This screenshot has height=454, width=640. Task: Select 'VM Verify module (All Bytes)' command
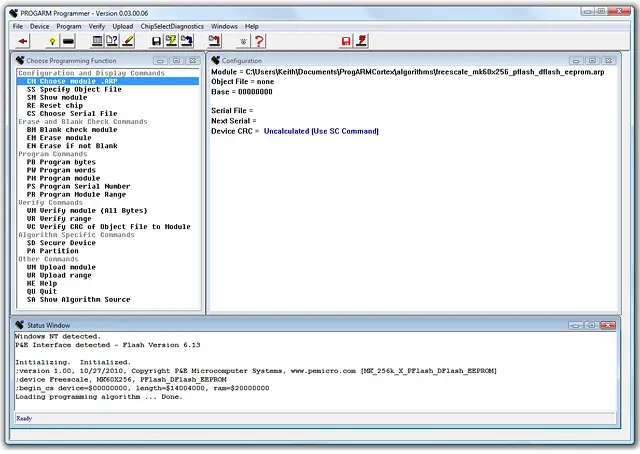pos(87,211)
